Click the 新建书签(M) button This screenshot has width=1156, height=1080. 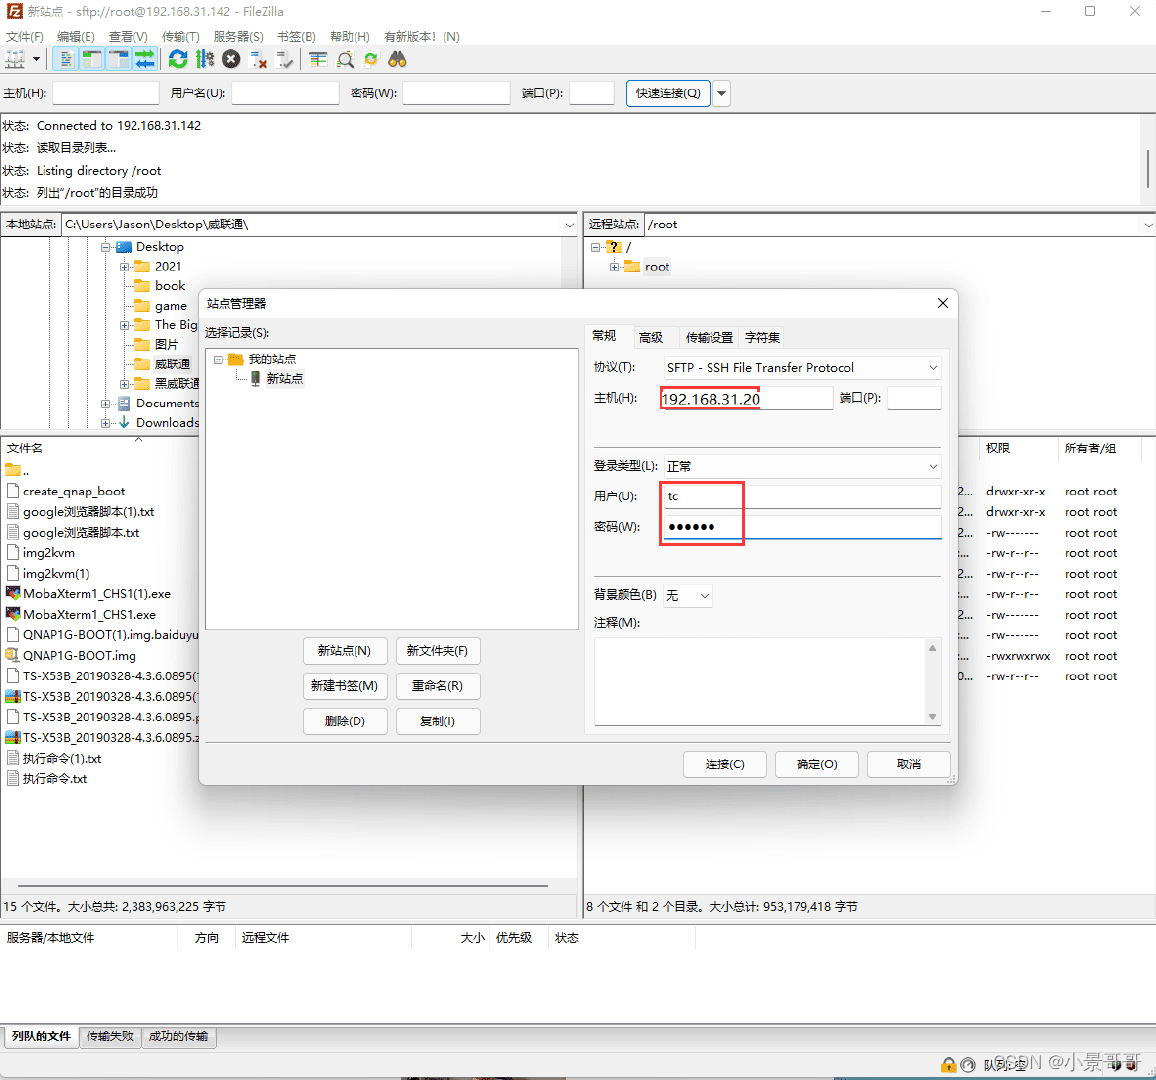[x=344, y=686]
